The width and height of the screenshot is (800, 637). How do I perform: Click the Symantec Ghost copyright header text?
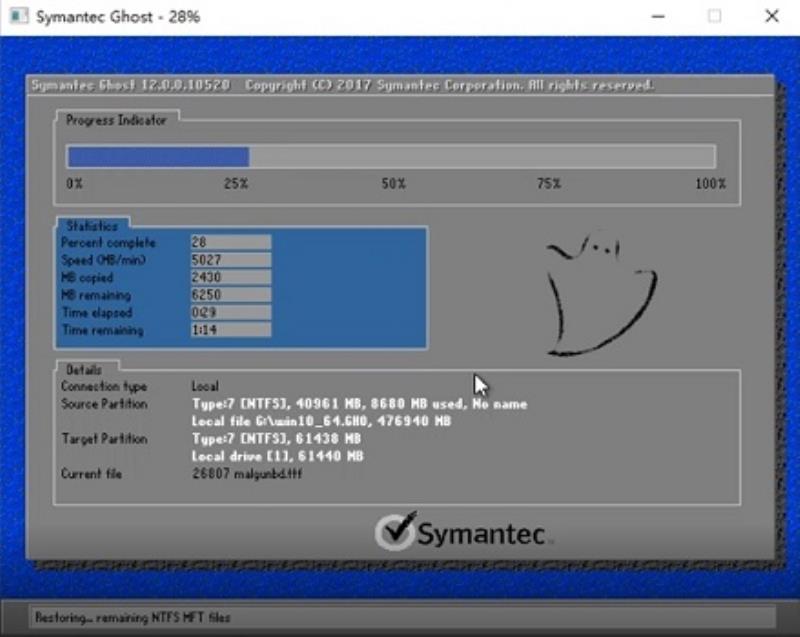coord(342,85)
